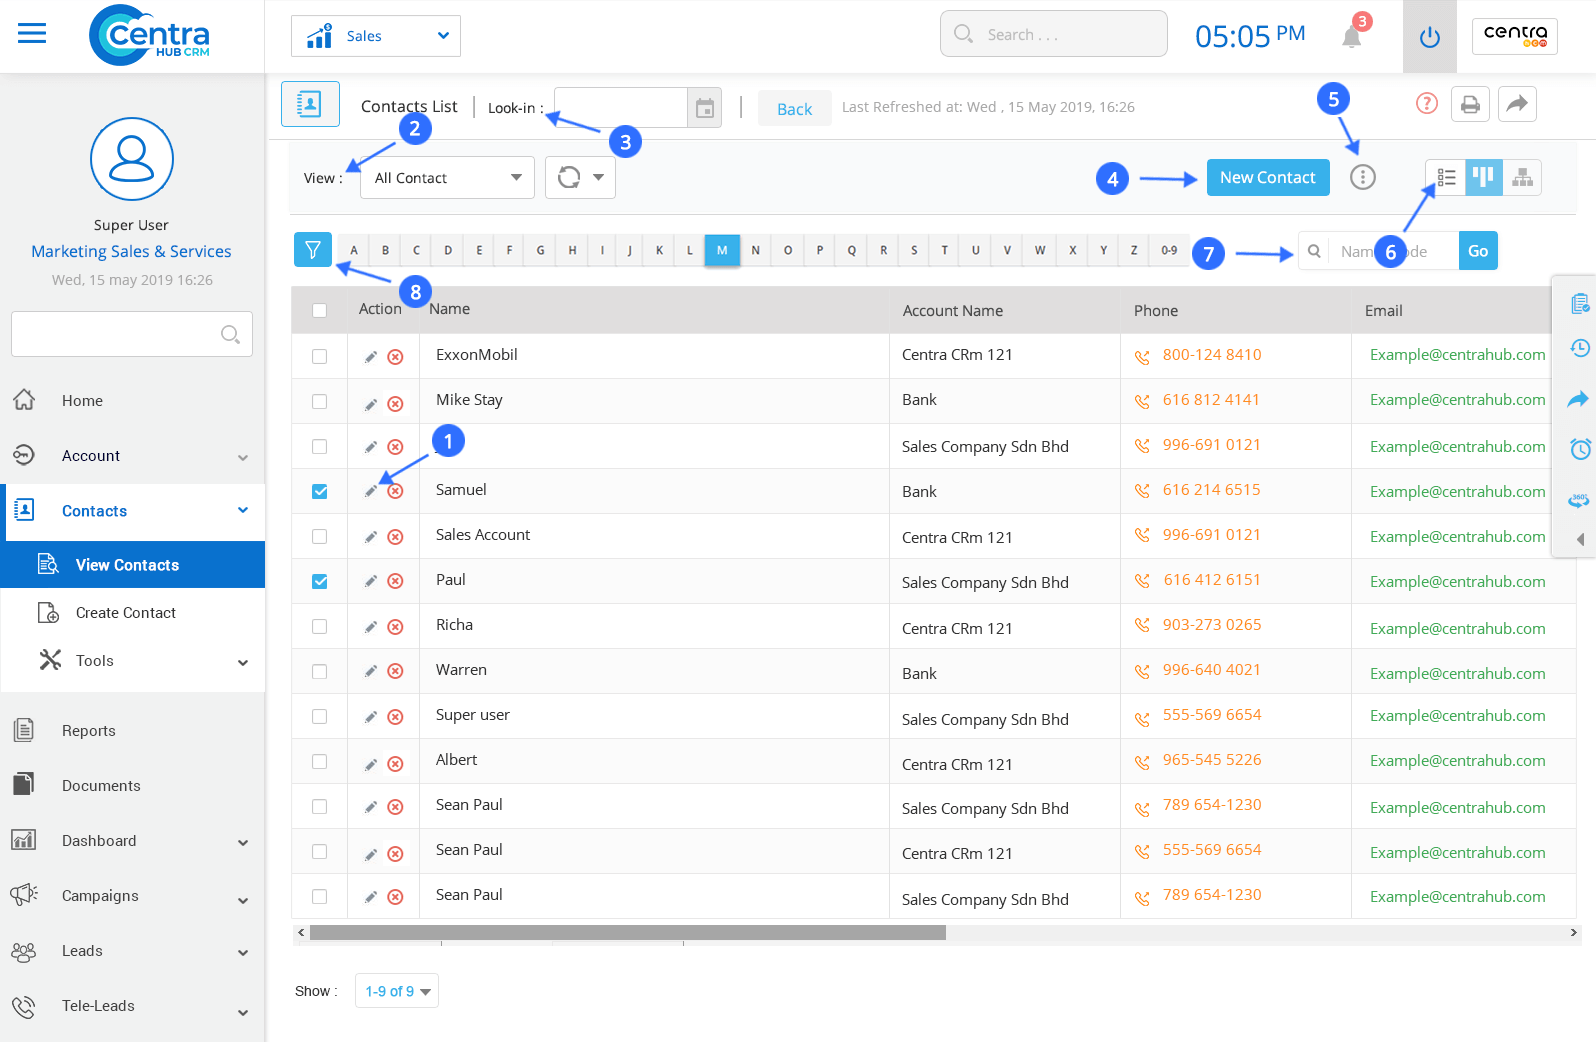1596x1042 pixels.
Task: Click the share arrow icon in header
Action: coord(1517,104)
